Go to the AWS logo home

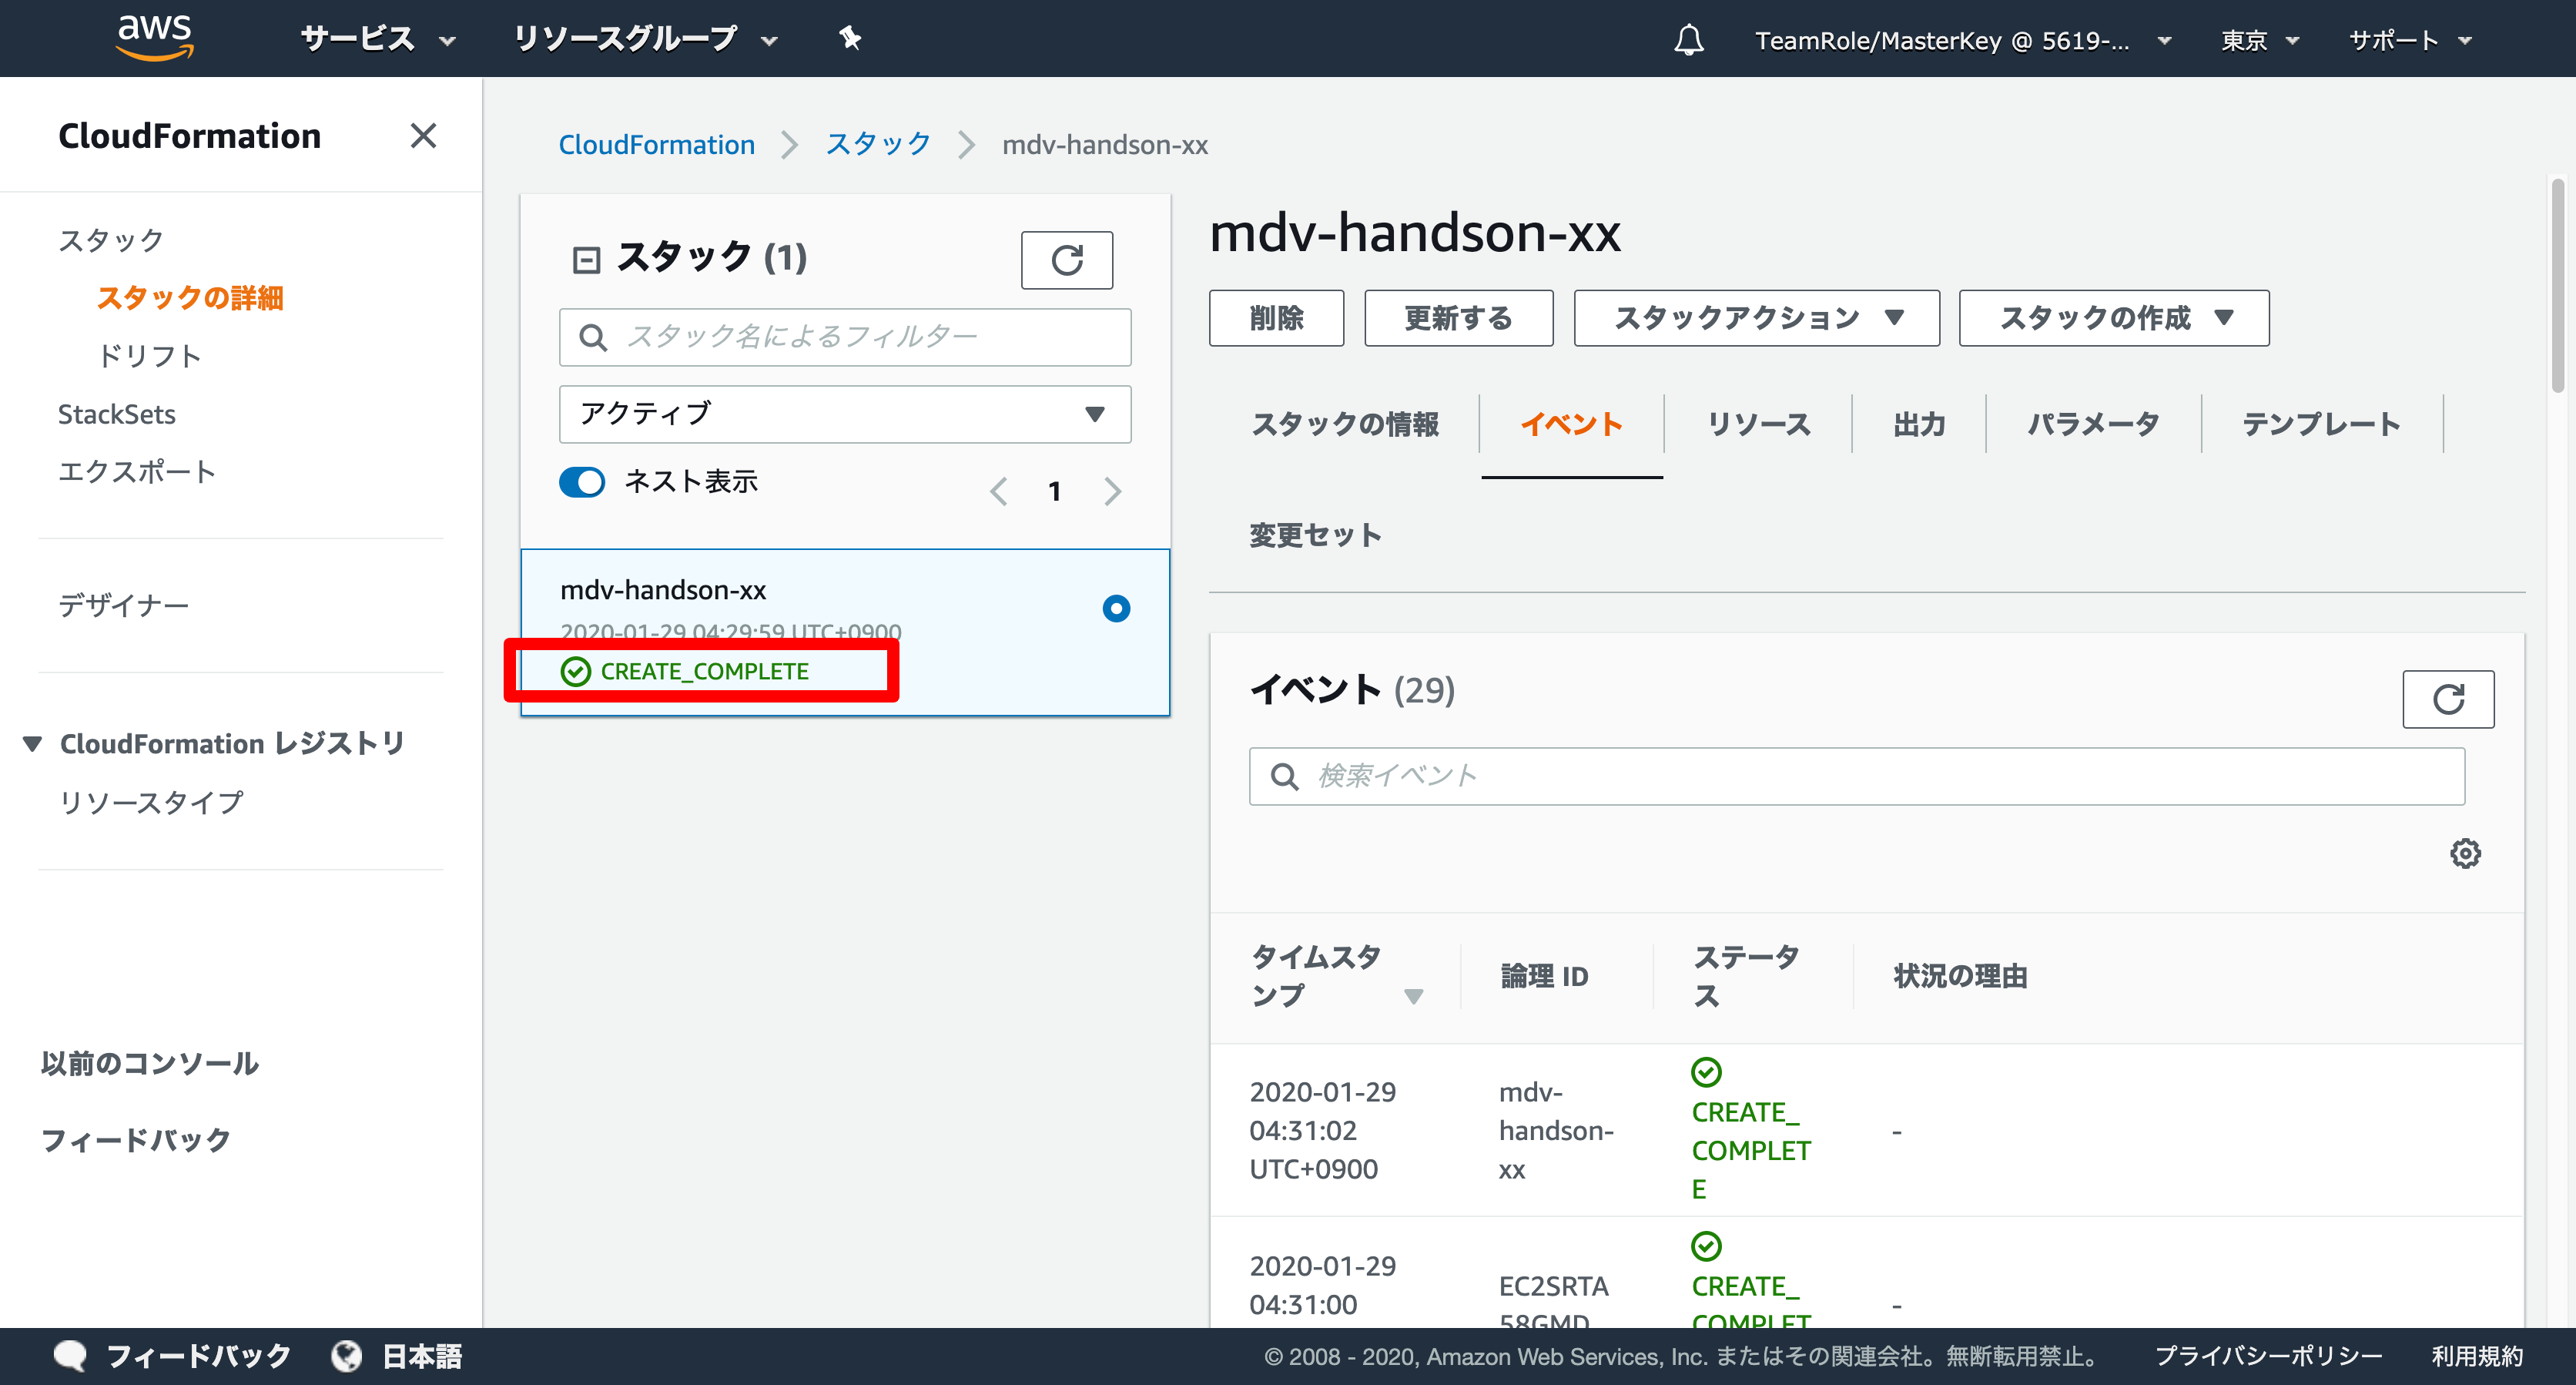point(154,38)
